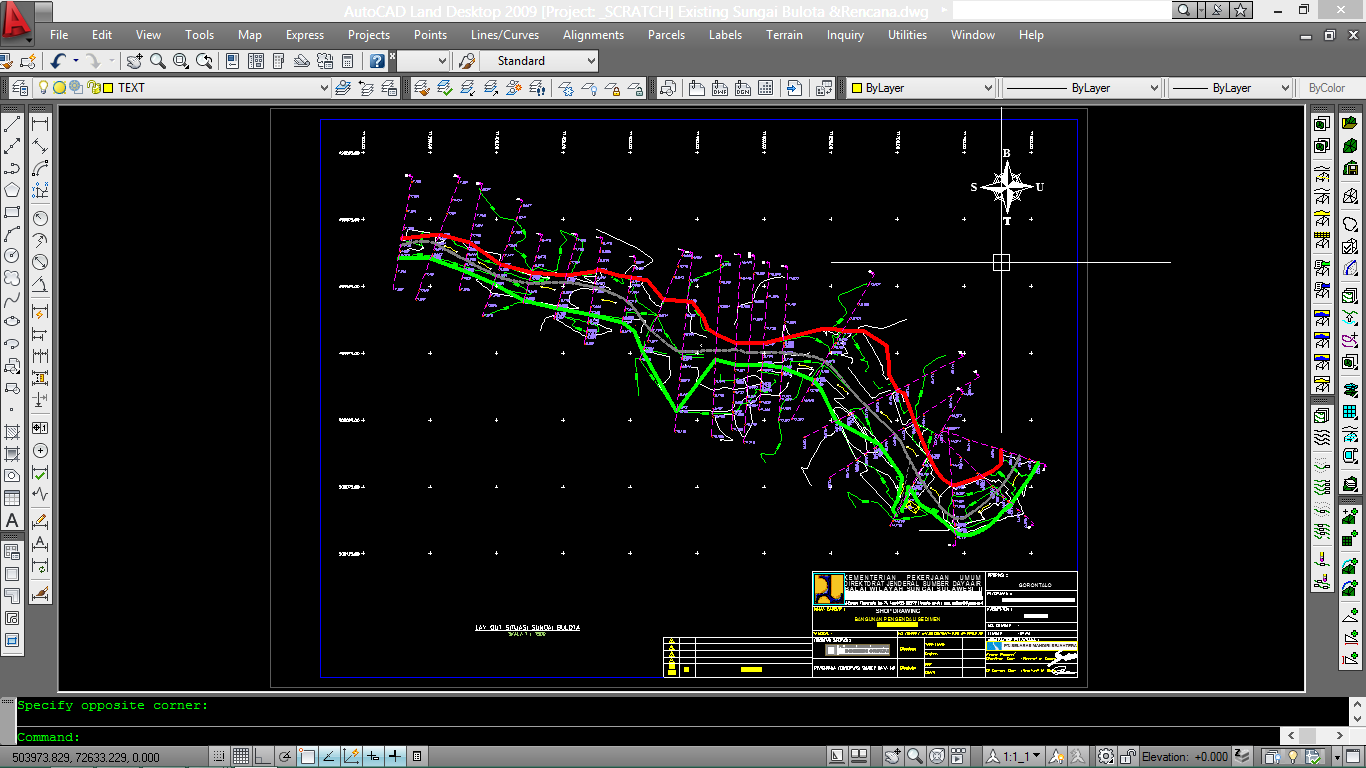Screen dimensions: 1366x768
Task: Select the Pan Realtime tool
Action: tap(134, 61)
